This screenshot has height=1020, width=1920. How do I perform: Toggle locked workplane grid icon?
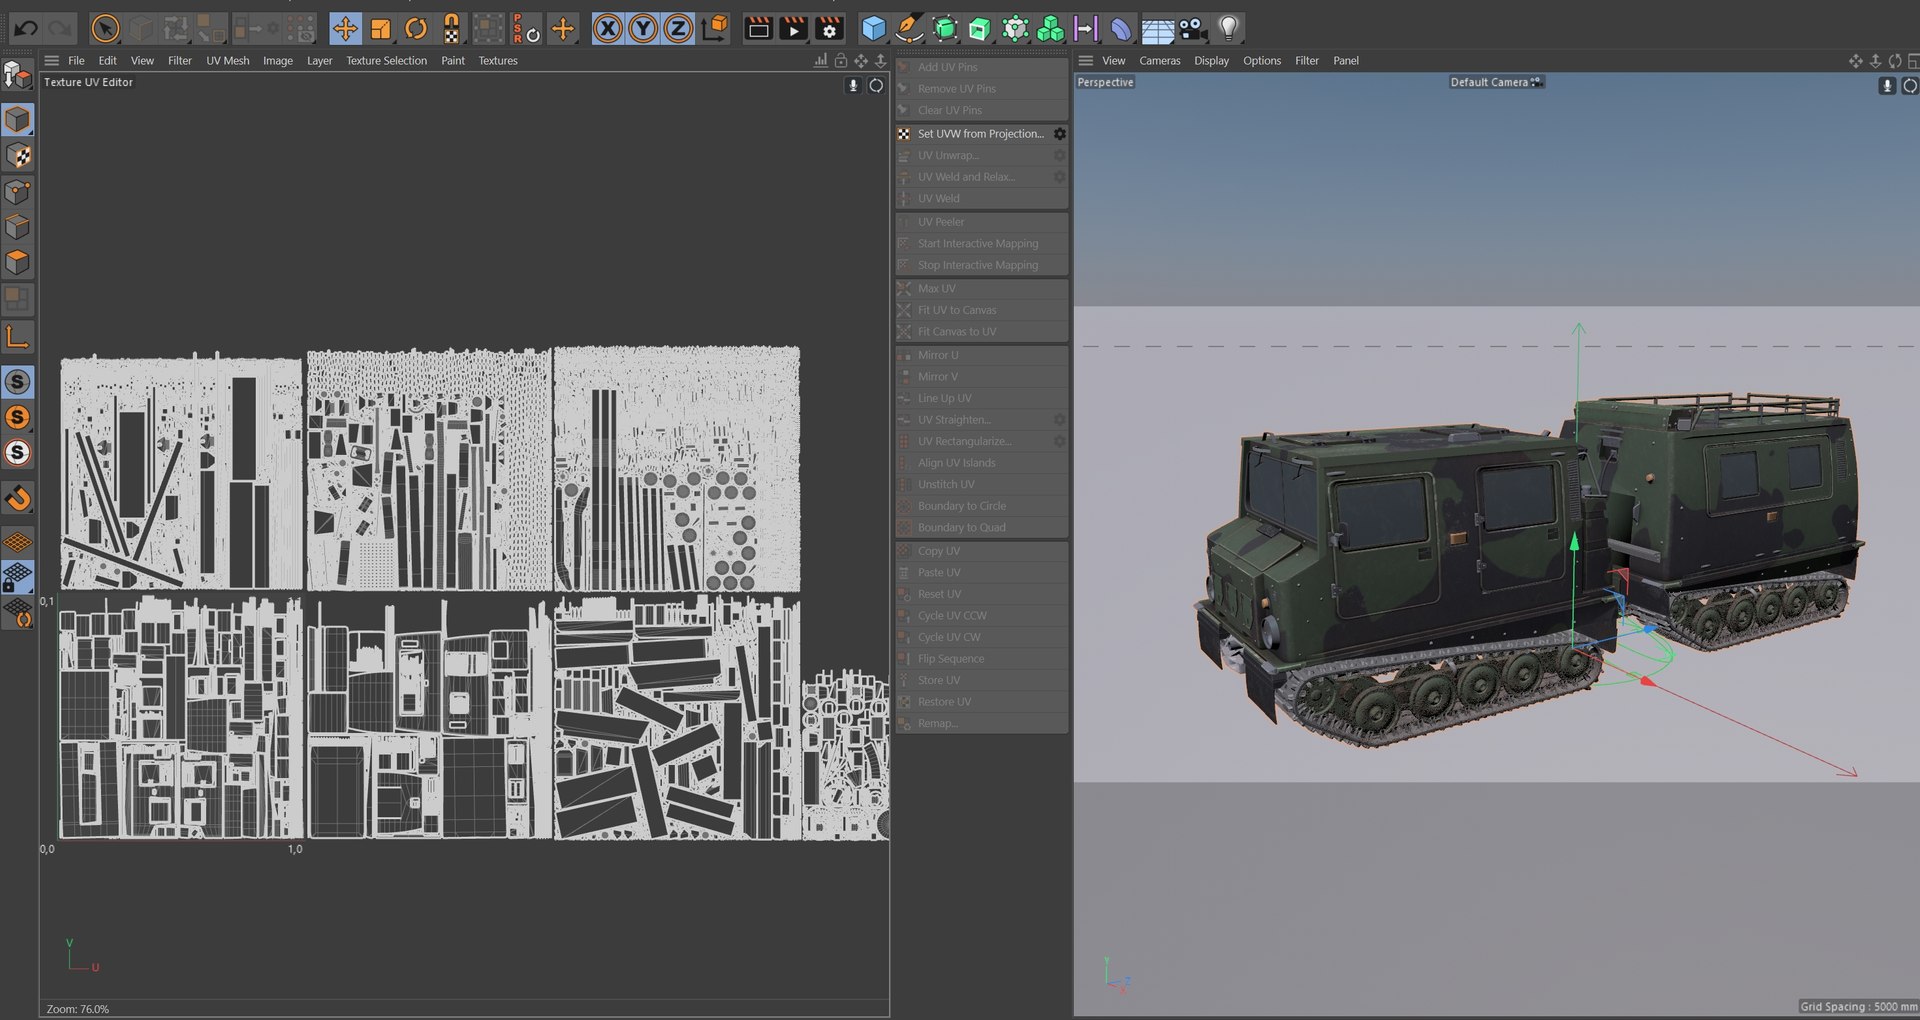tap(18, 577)
